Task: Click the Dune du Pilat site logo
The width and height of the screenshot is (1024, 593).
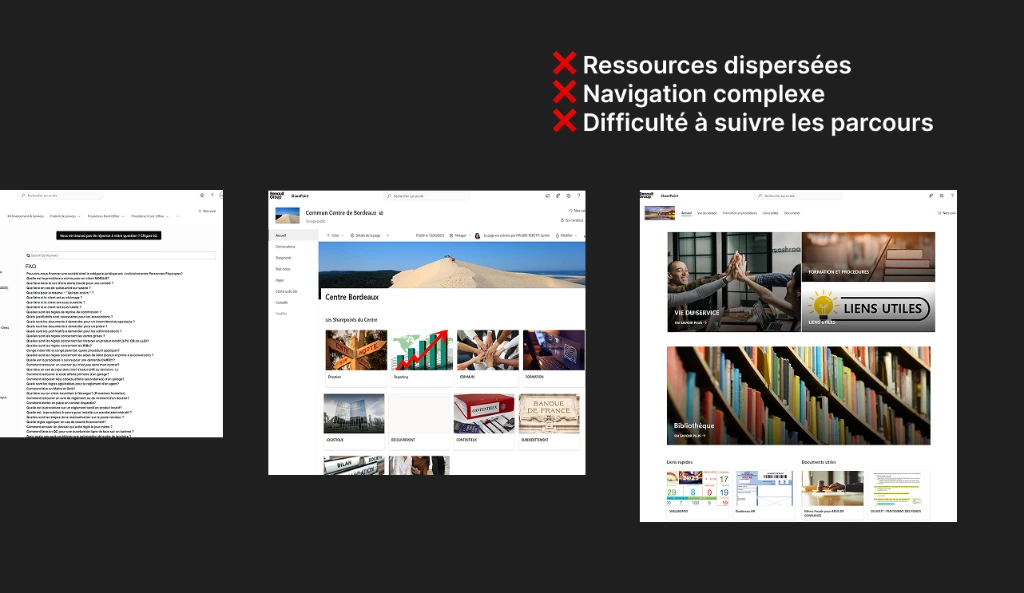Action: (x=286, y=216)
